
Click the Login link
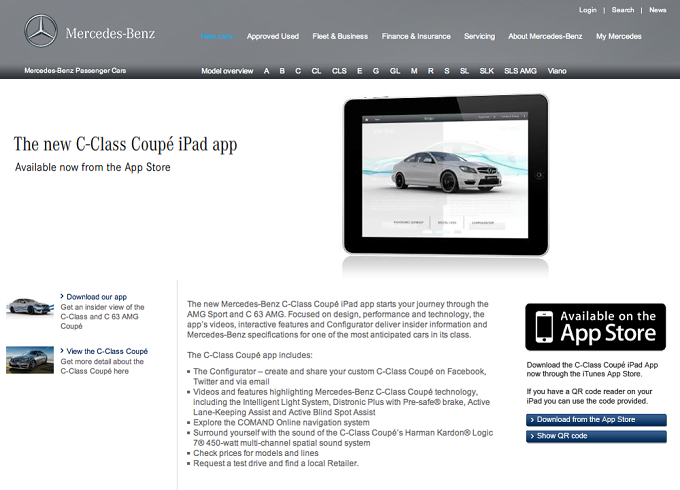(588, 10)
